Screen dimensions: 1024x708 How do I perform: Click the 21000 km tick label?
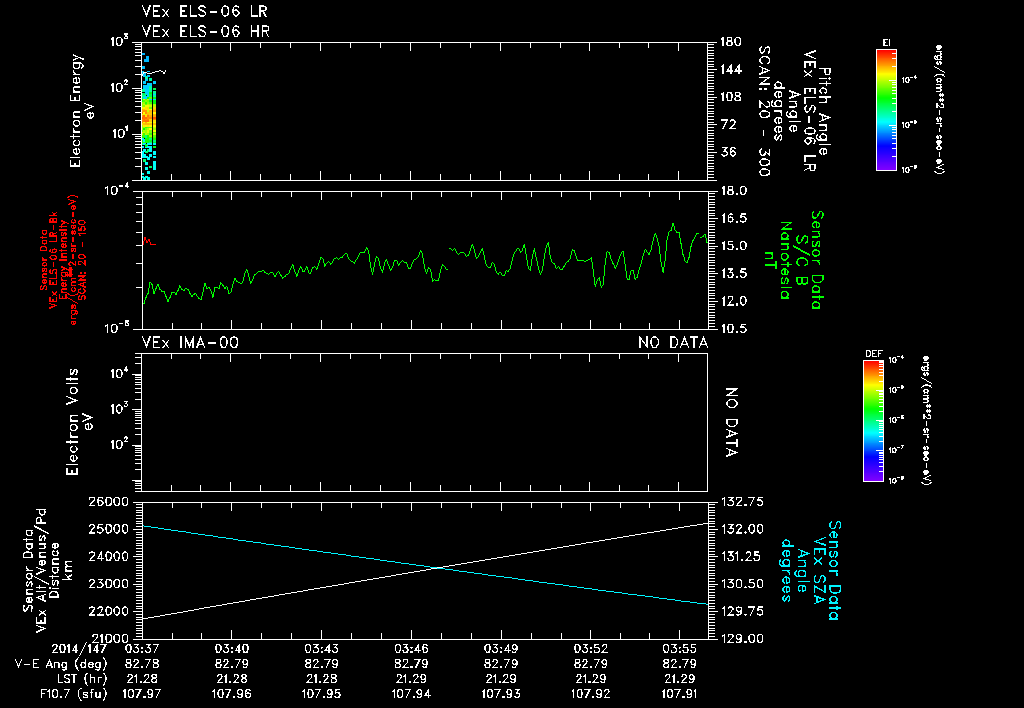click(x=108, y=639)
